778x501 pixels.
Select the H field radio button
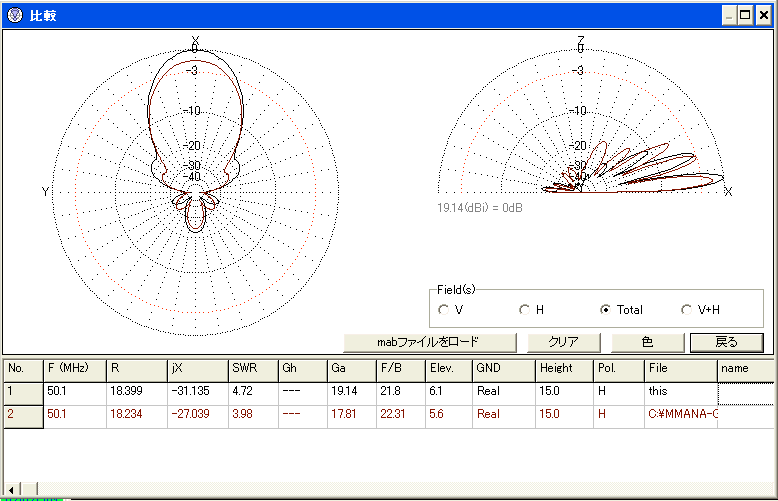(x=524, y=310)
